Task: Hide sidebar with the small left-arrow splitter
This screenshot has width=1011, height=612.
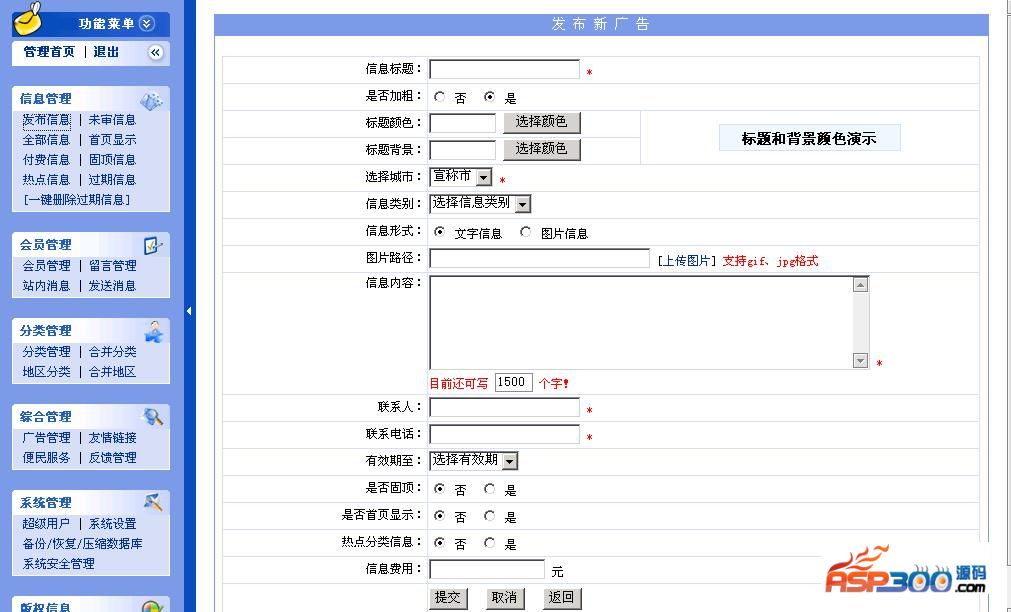Action: tap(189, 311)
